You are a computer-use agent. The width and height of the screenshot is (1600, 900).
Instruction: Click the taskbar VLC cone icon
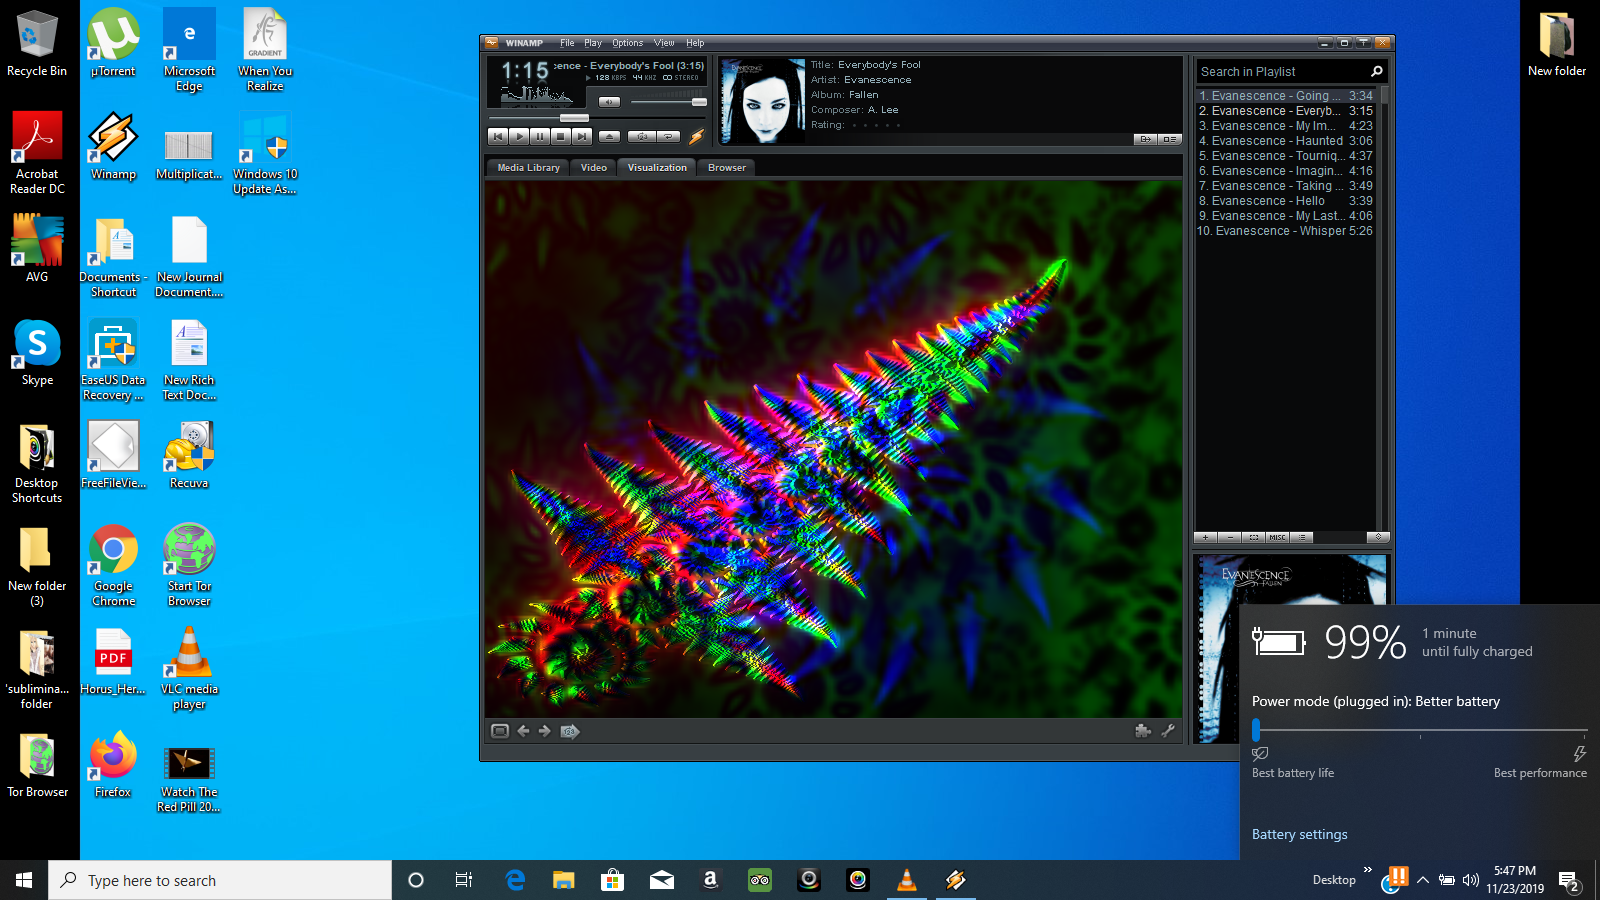point(907,880)
